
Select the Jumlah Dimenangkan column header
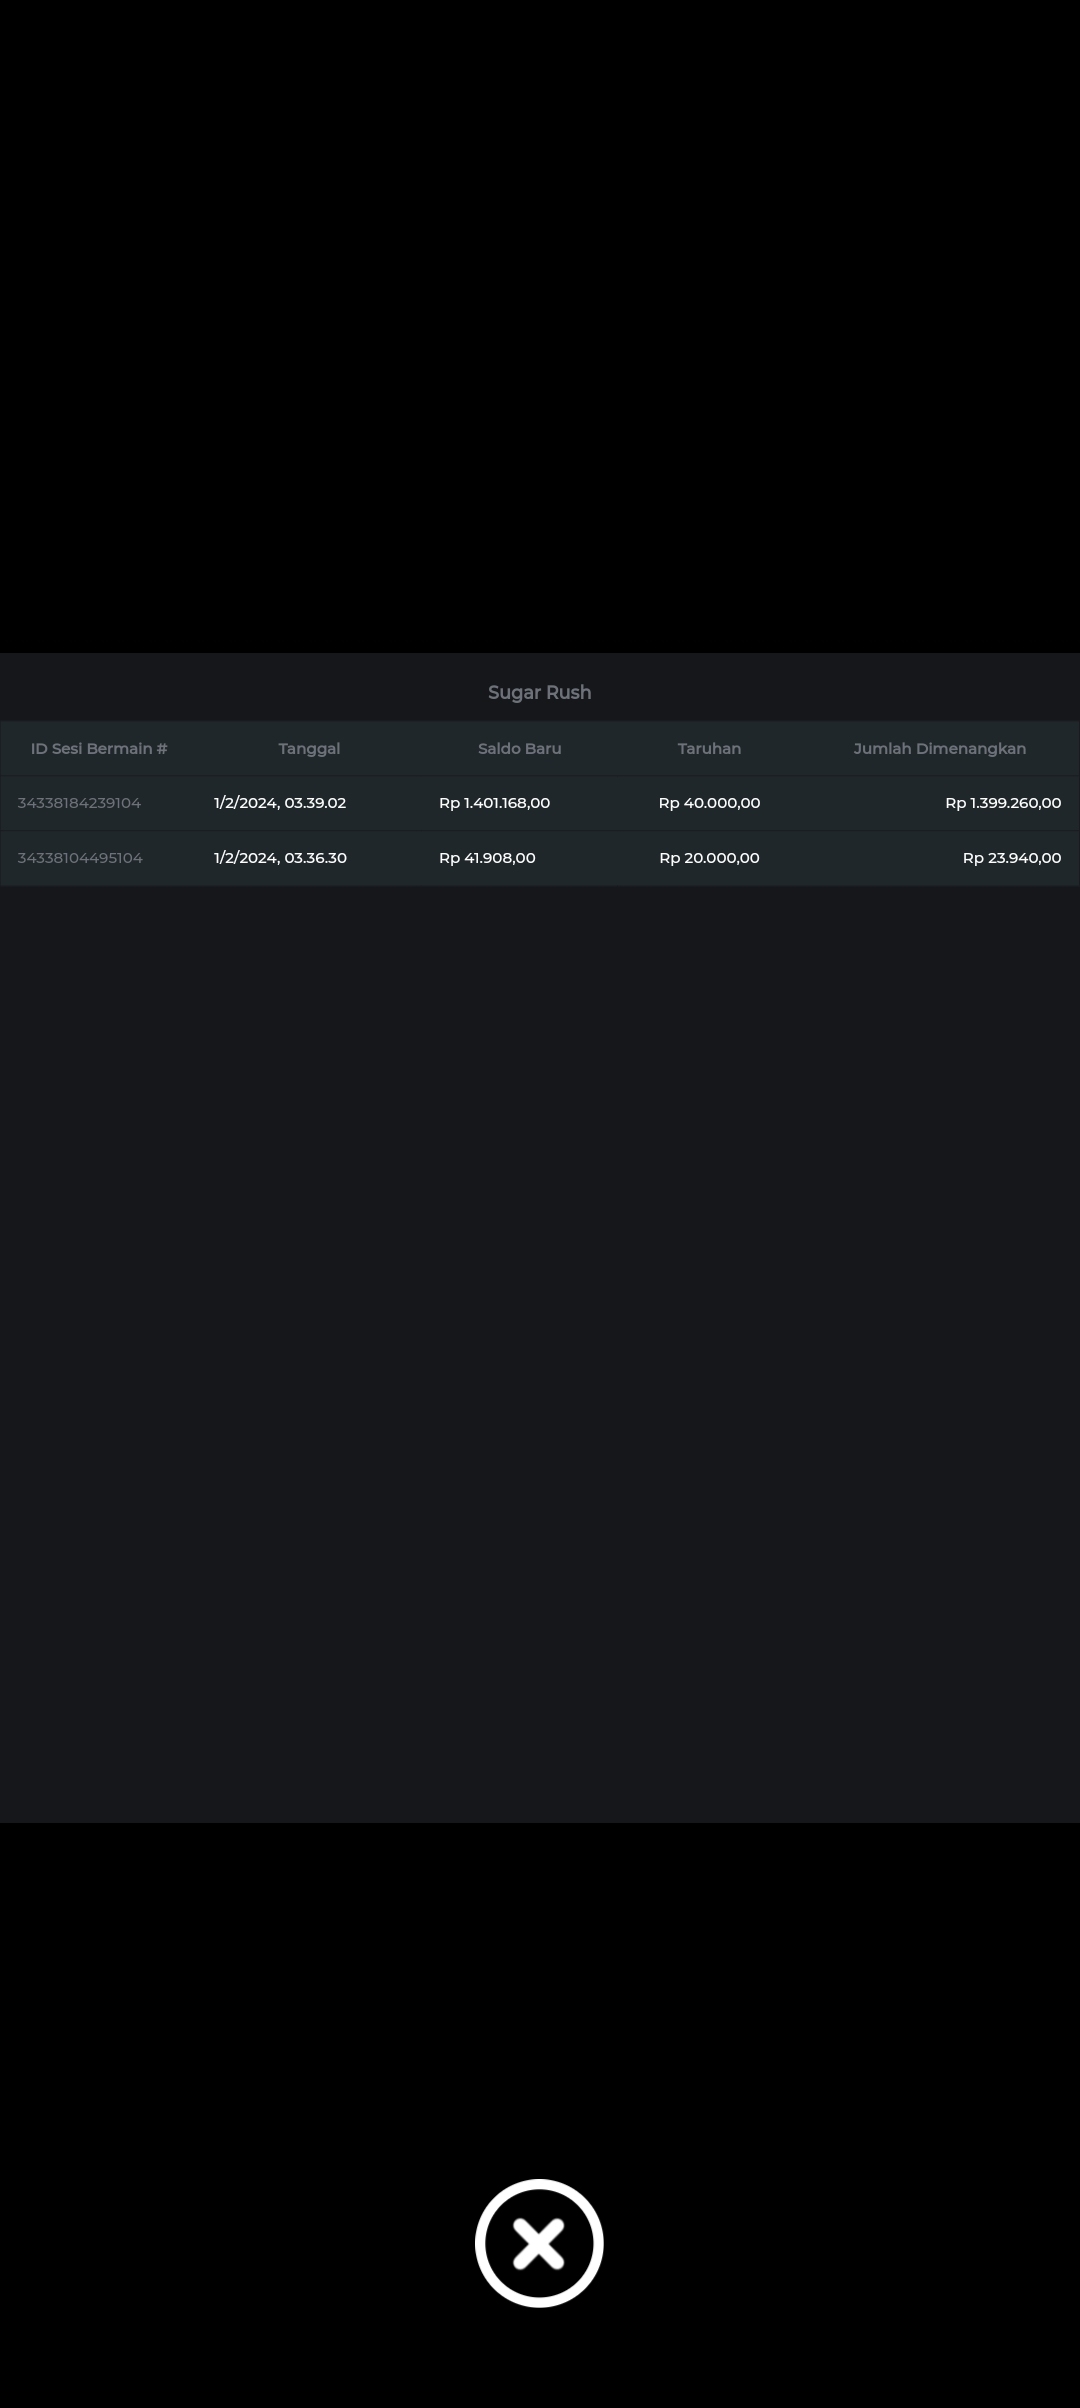(939, 748)
